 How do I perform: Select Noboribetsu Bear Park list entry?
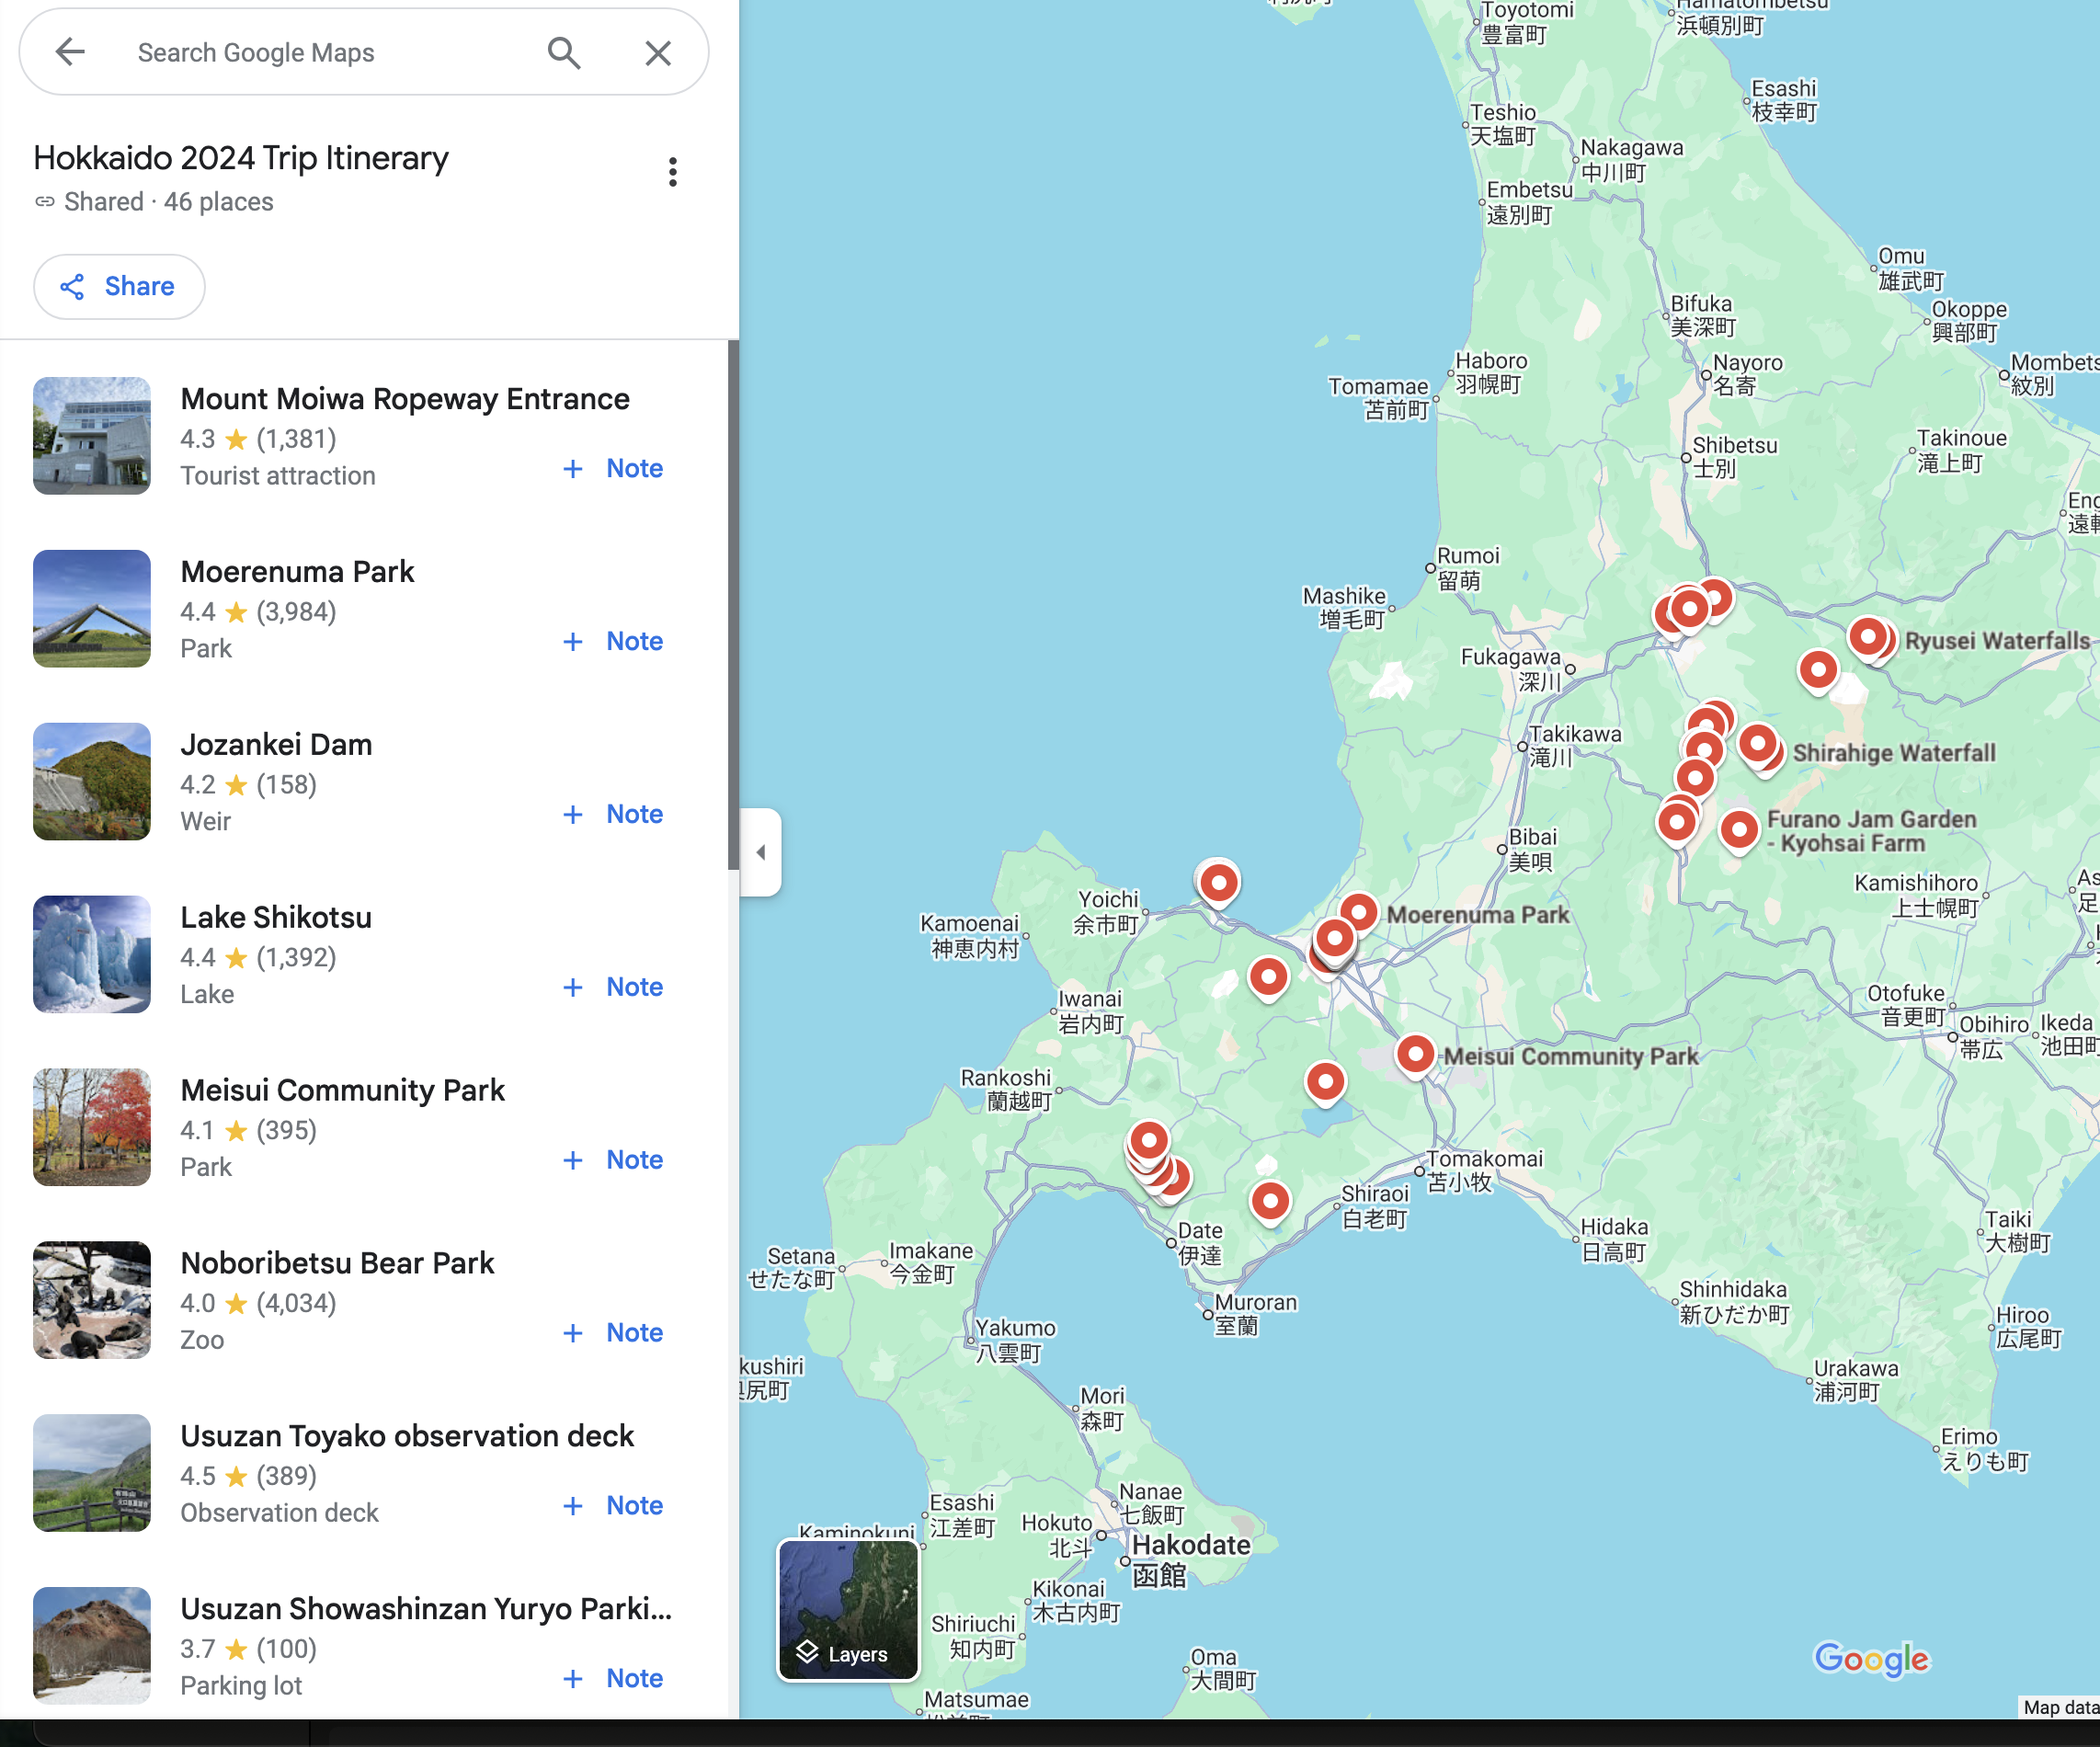[x=337, y=1263]
